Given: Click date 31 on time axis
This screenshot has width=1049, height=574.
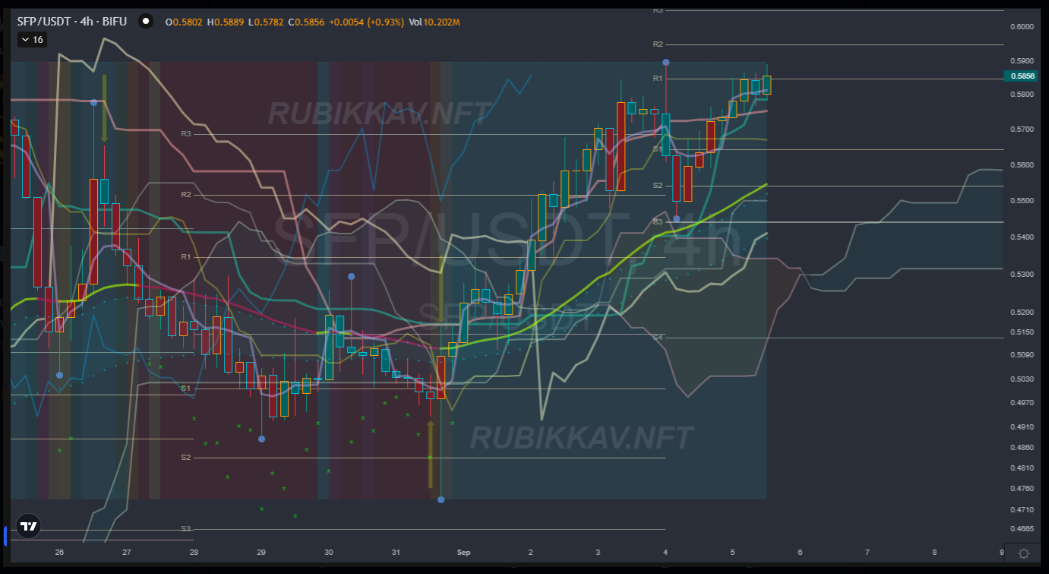Looking at the screenshot, I should pos(396,553).
